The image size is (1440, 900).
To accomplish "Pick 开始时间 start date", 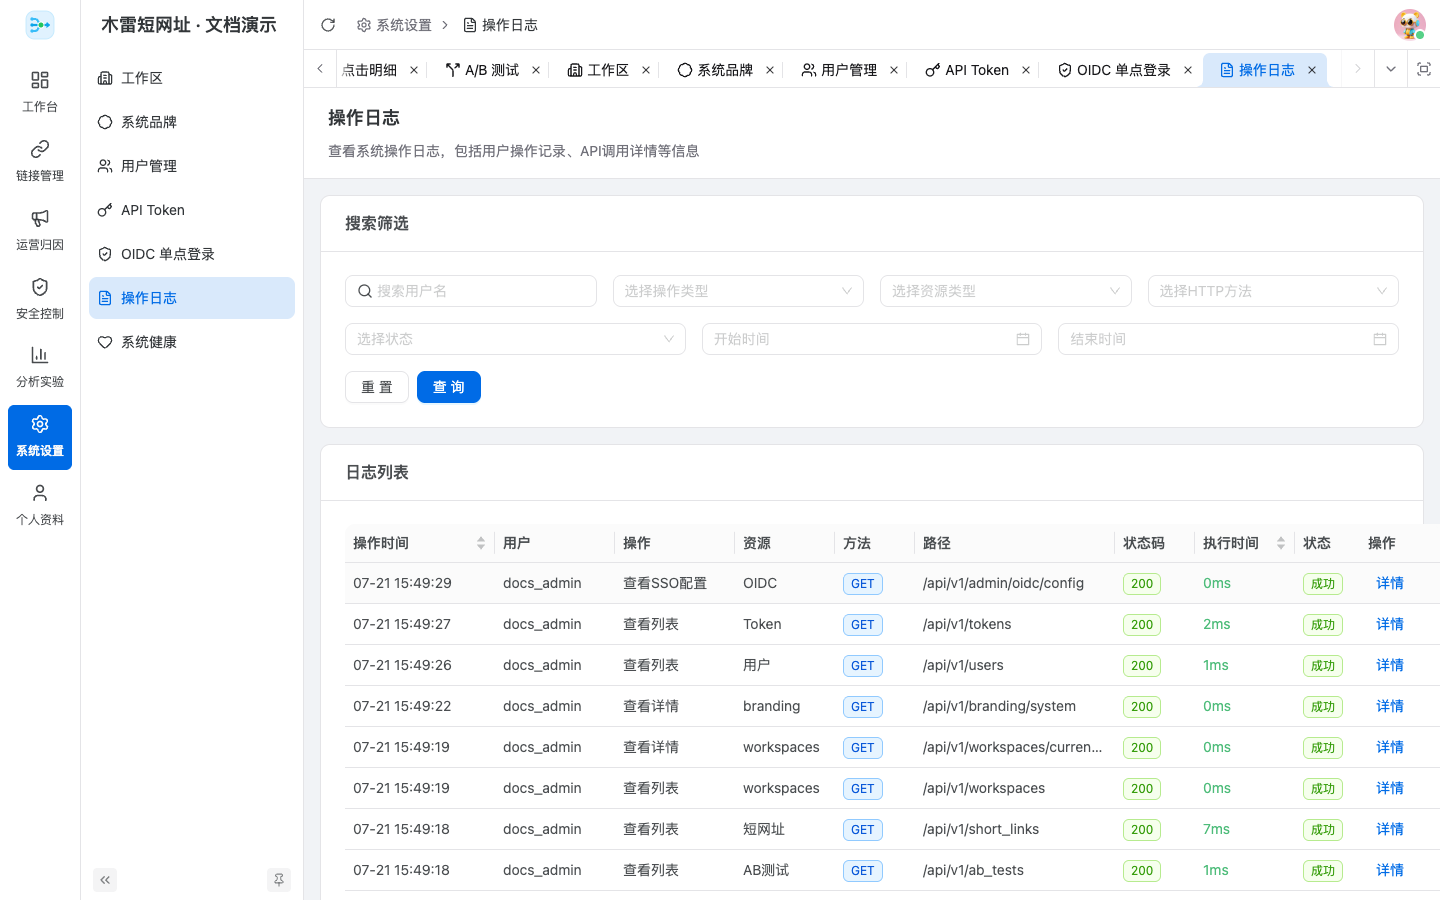I will coord(872,339).
